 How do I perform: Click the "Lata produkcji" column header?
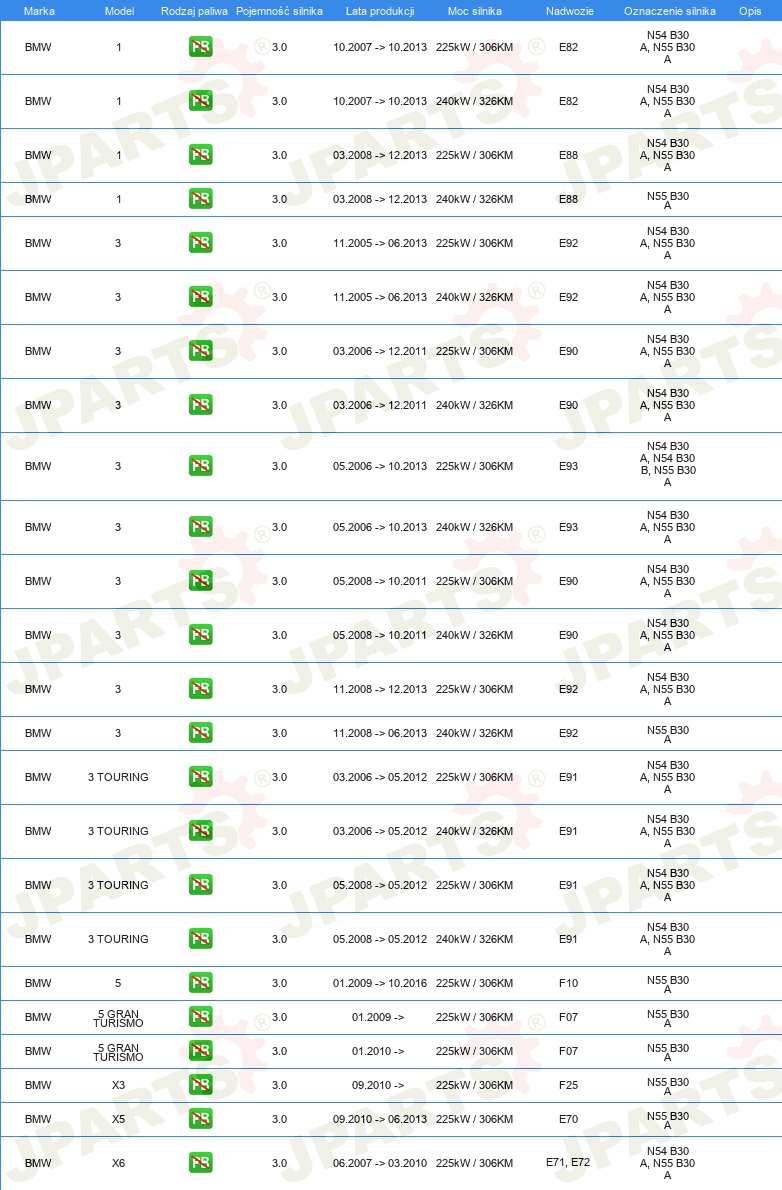pyautogui.click(x=378, y=11)
